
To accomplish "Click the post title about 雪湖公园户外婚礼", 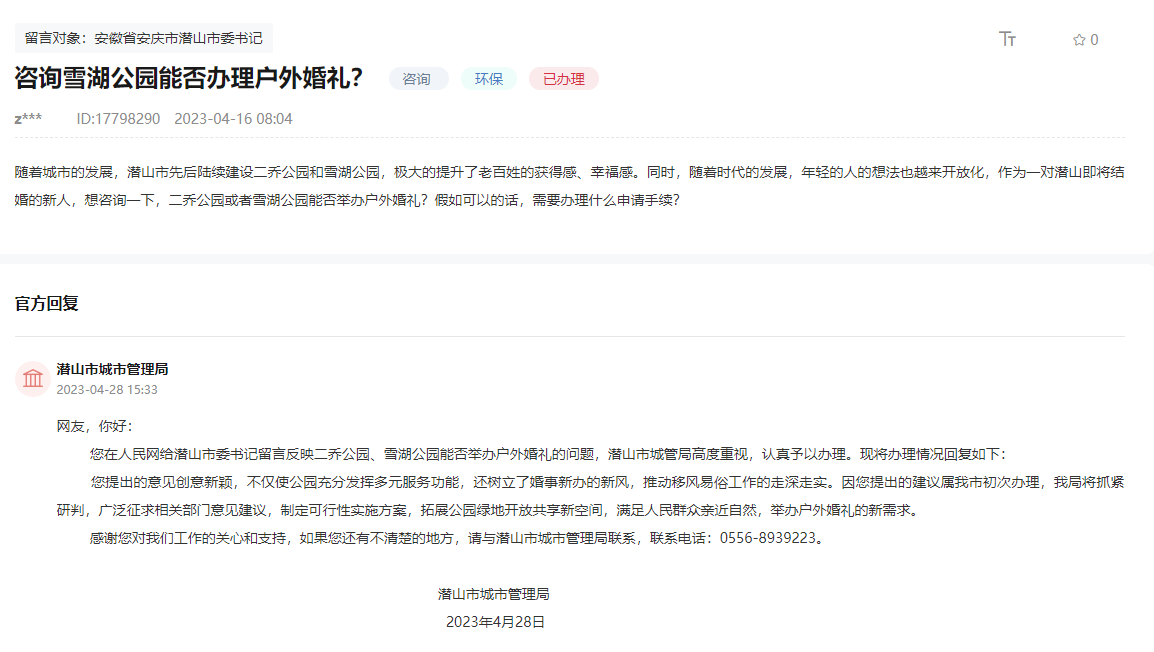I will (189, 79).
